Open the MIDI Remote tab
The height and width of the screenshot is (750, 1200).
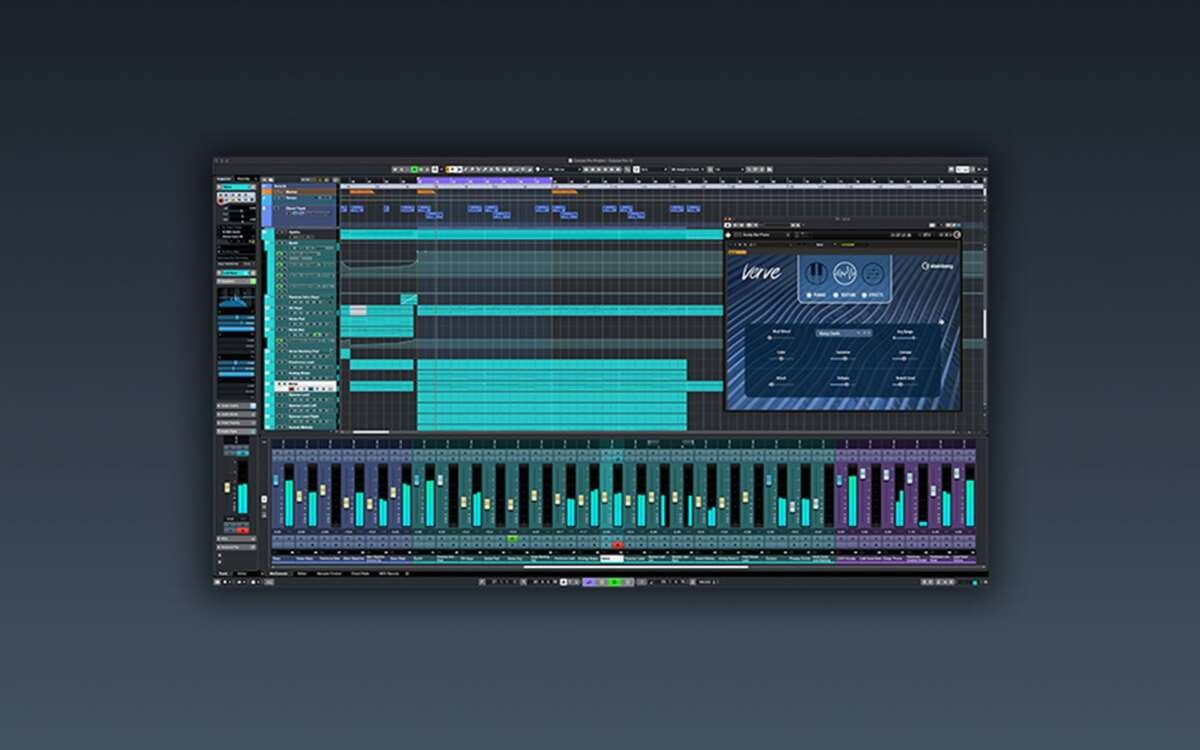click(388, 573)
